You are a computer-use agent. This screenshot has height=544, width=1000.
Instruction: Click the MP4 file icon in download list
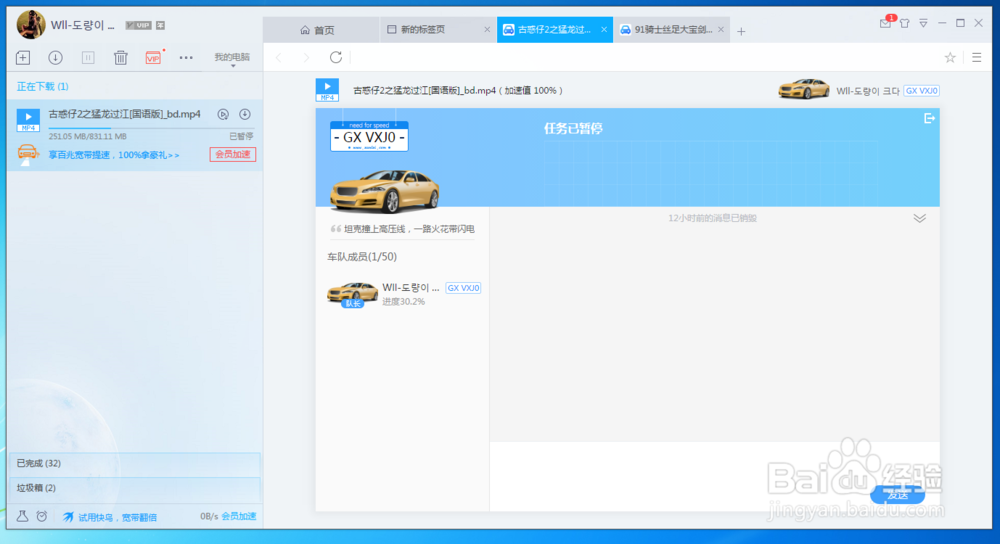(x=28, y=120)
